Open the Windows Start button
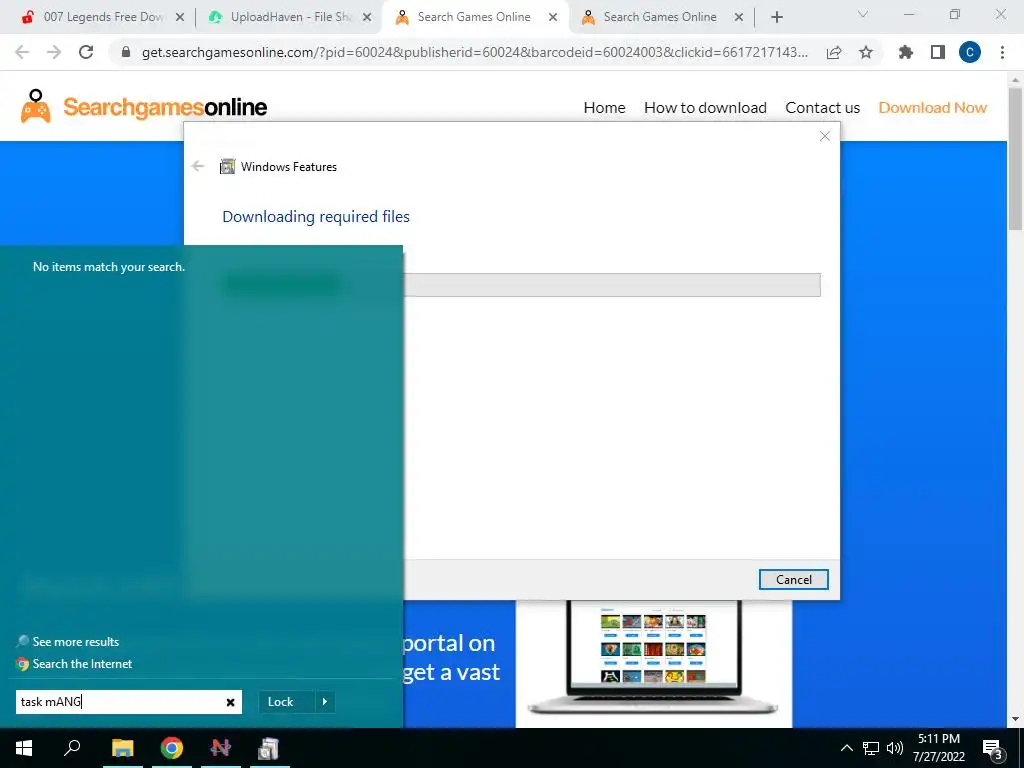The width and height of the screenshot is (1024, 768). tap(24, 748)
